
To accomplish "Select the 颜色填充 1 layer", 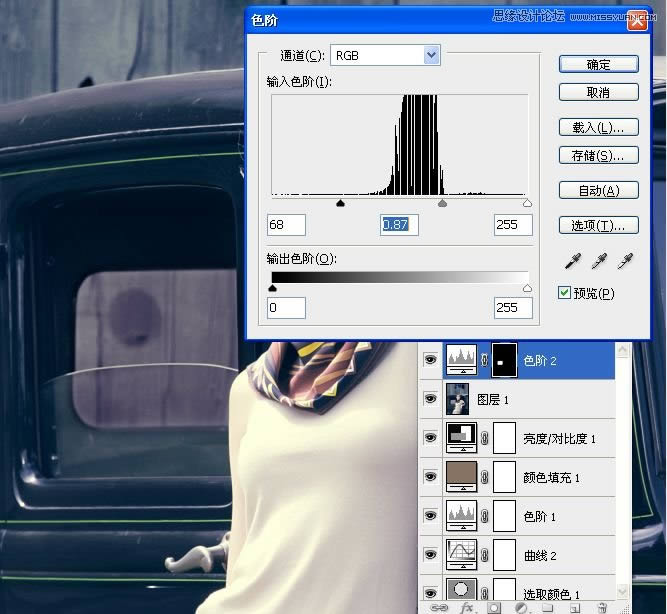I will pos(550,478).
